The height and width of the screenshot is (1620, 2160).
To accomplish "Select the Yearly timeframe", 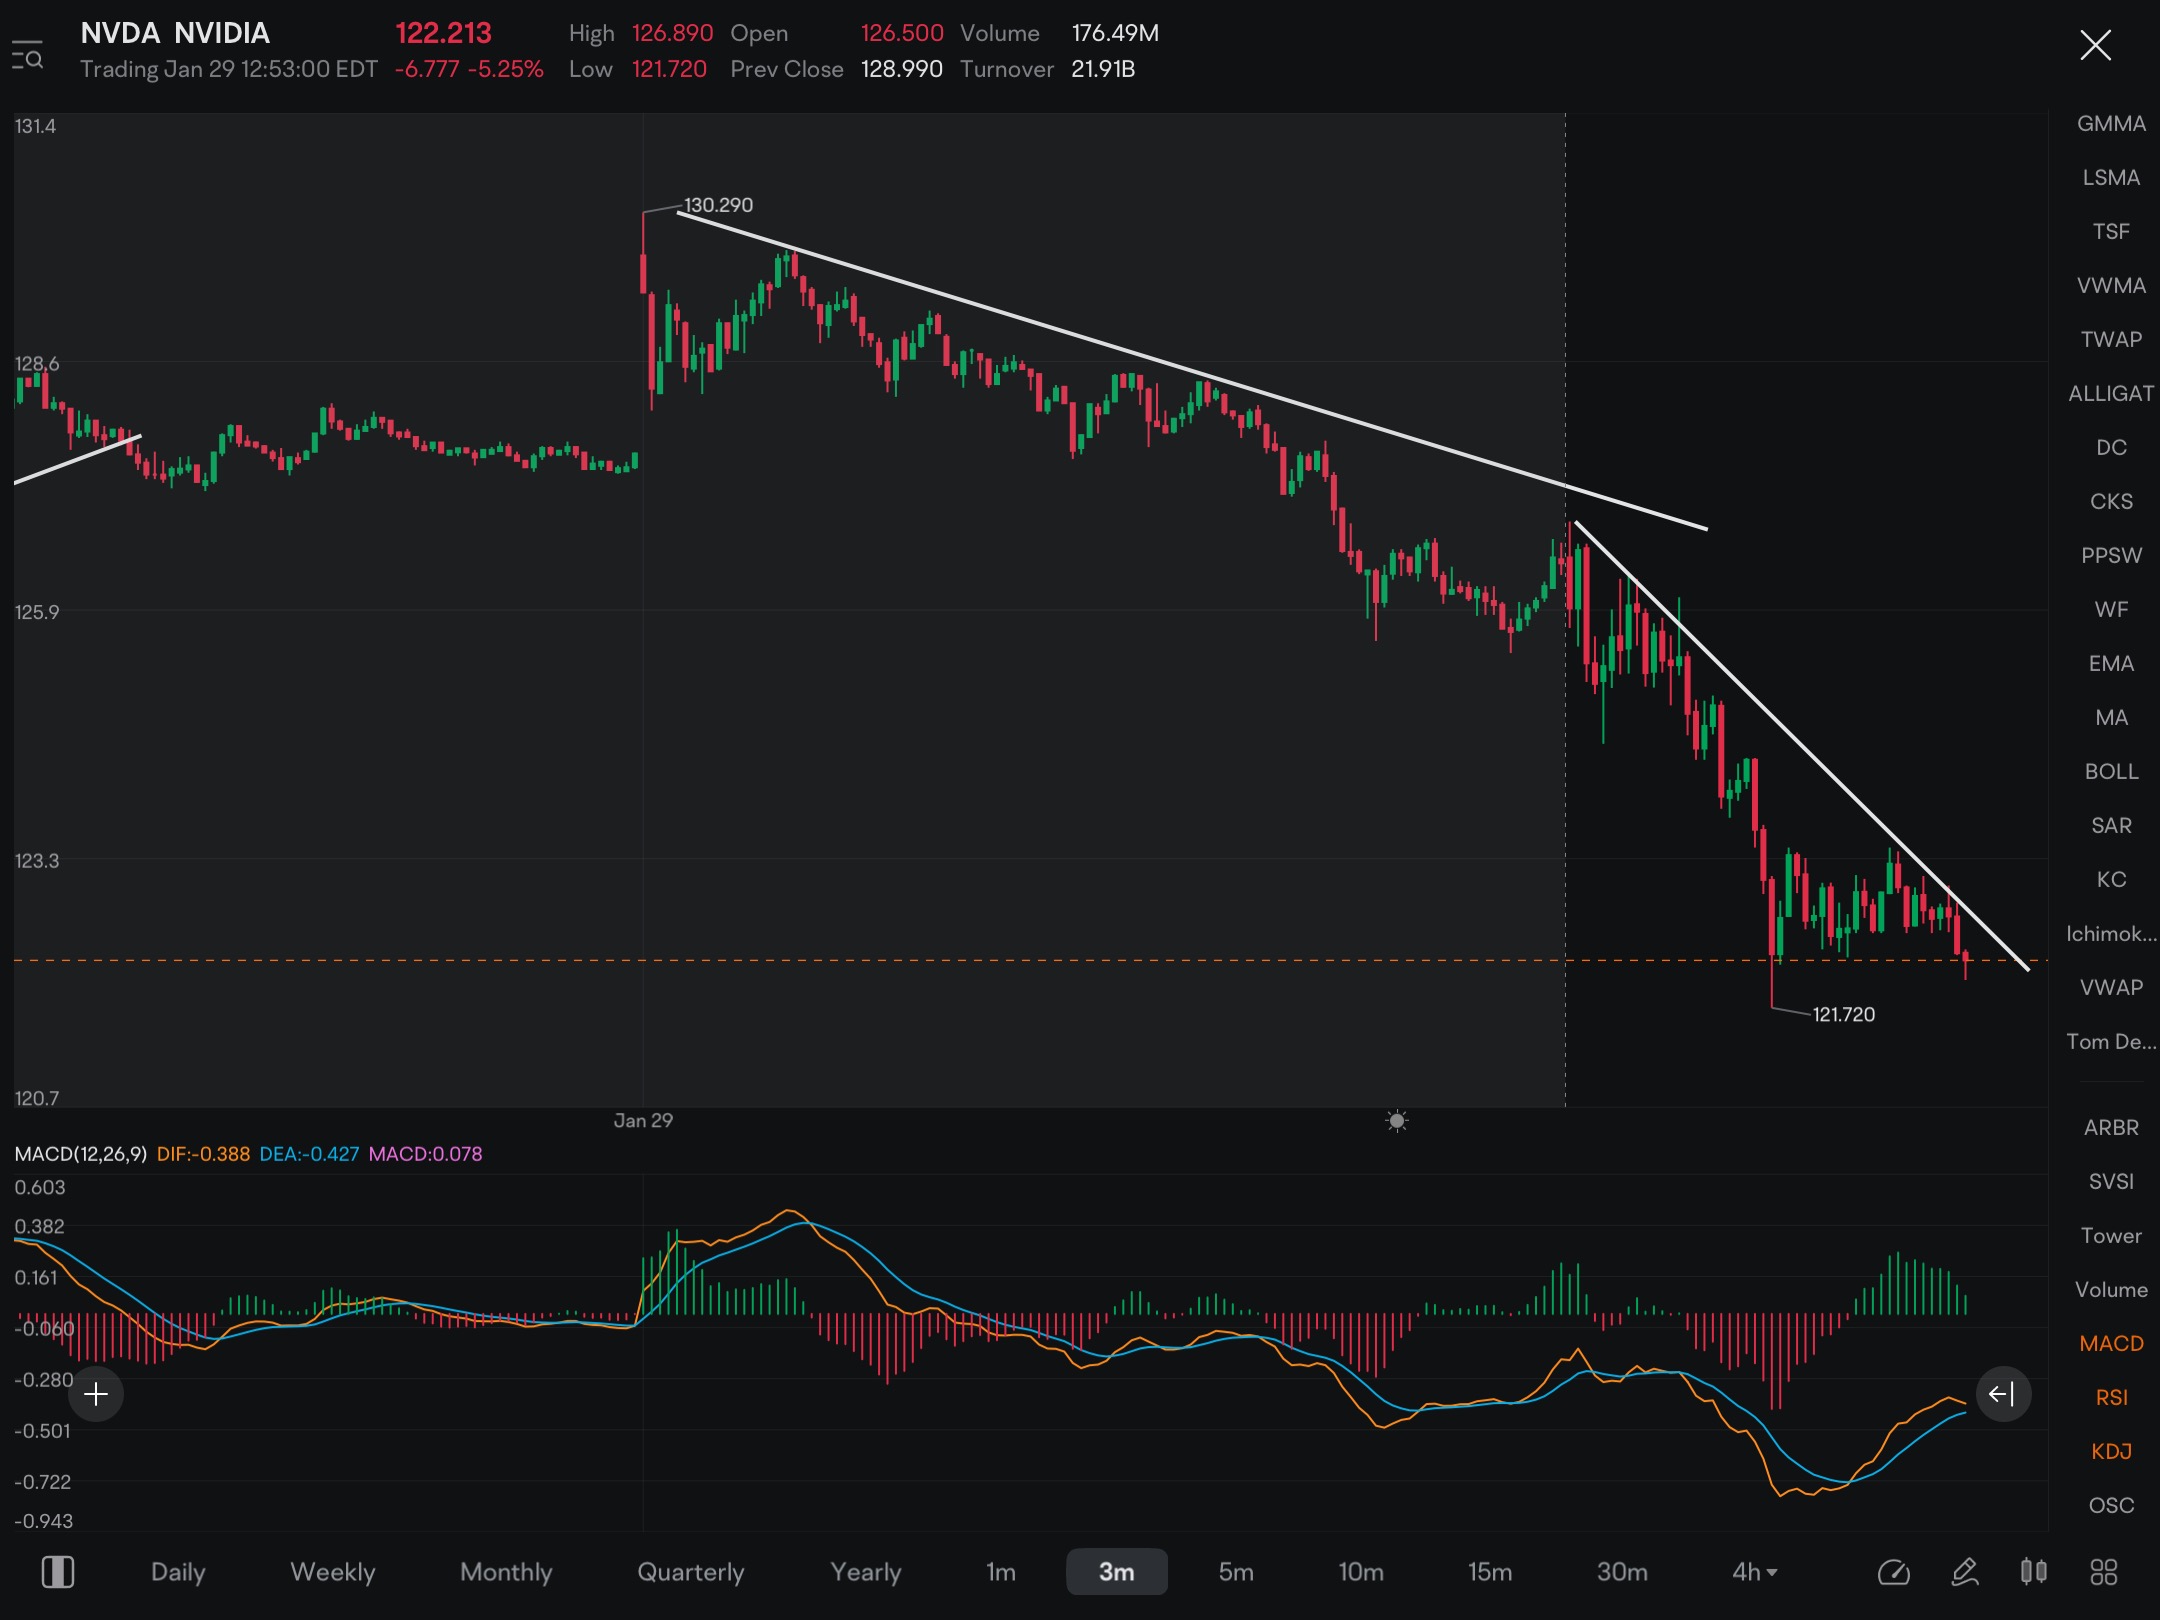I will (866, 1572).
